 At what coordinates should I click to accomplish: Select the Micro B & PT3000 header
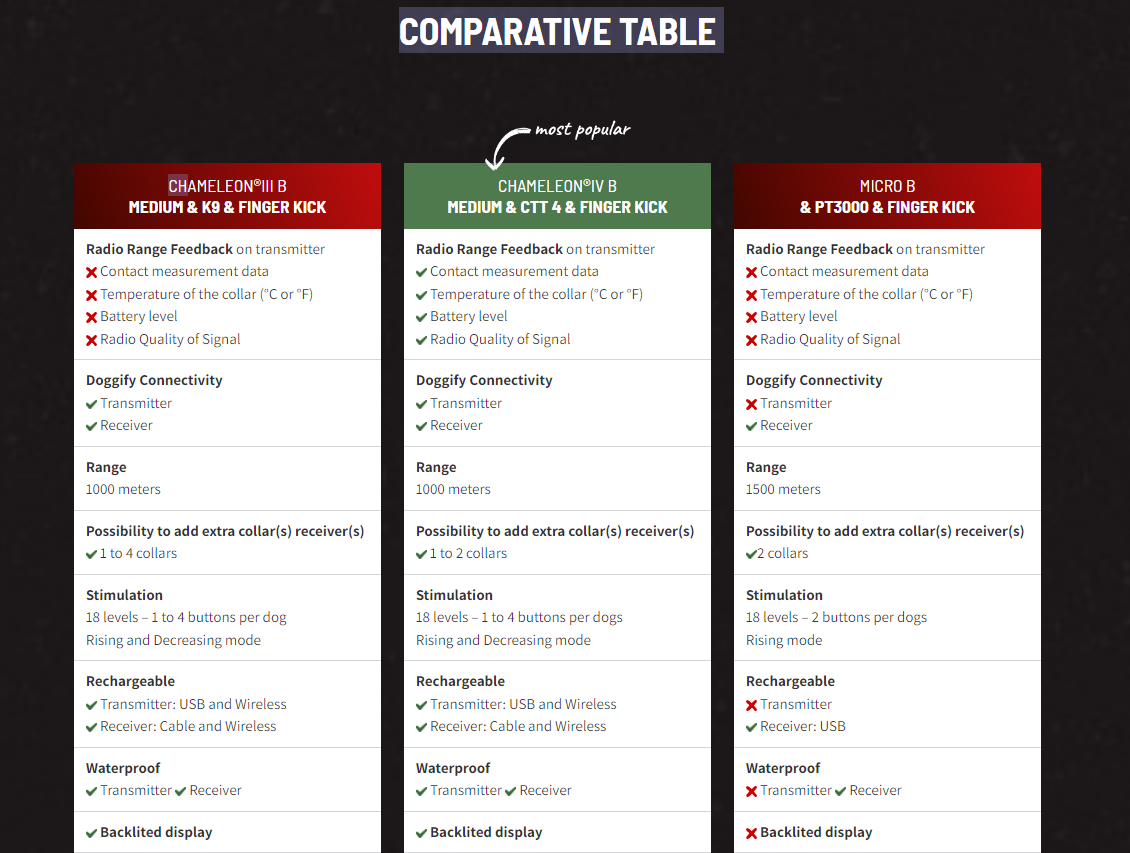[887, 196]
